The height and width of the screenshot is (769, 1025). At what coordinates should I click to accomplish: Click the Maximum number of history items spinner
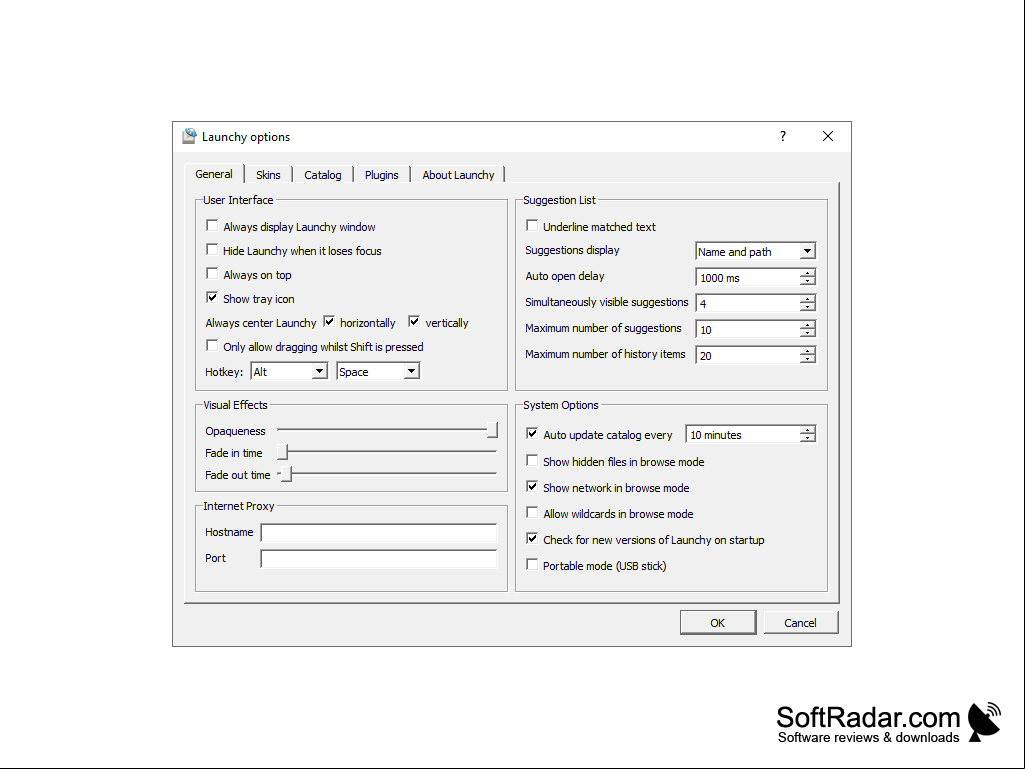coord(756,356)
